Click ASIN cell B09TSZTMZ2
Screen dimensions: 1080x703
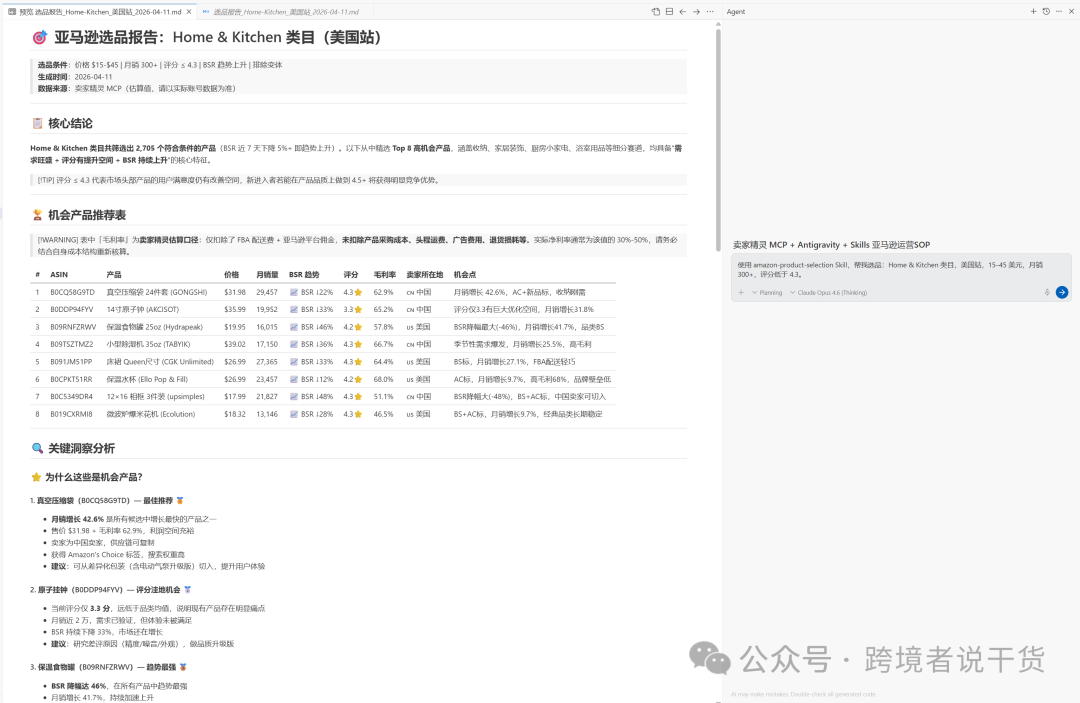[72, 344]
